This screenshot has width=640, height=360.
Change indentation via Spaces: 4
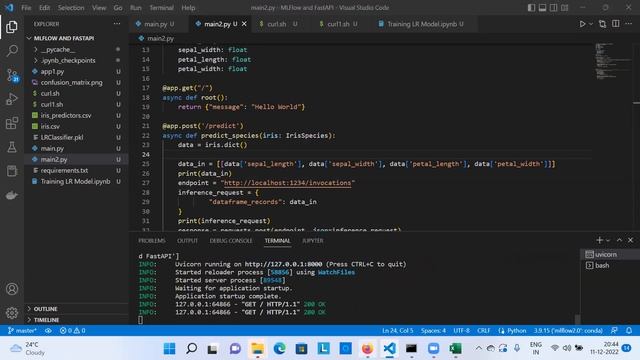pos(433,331)
